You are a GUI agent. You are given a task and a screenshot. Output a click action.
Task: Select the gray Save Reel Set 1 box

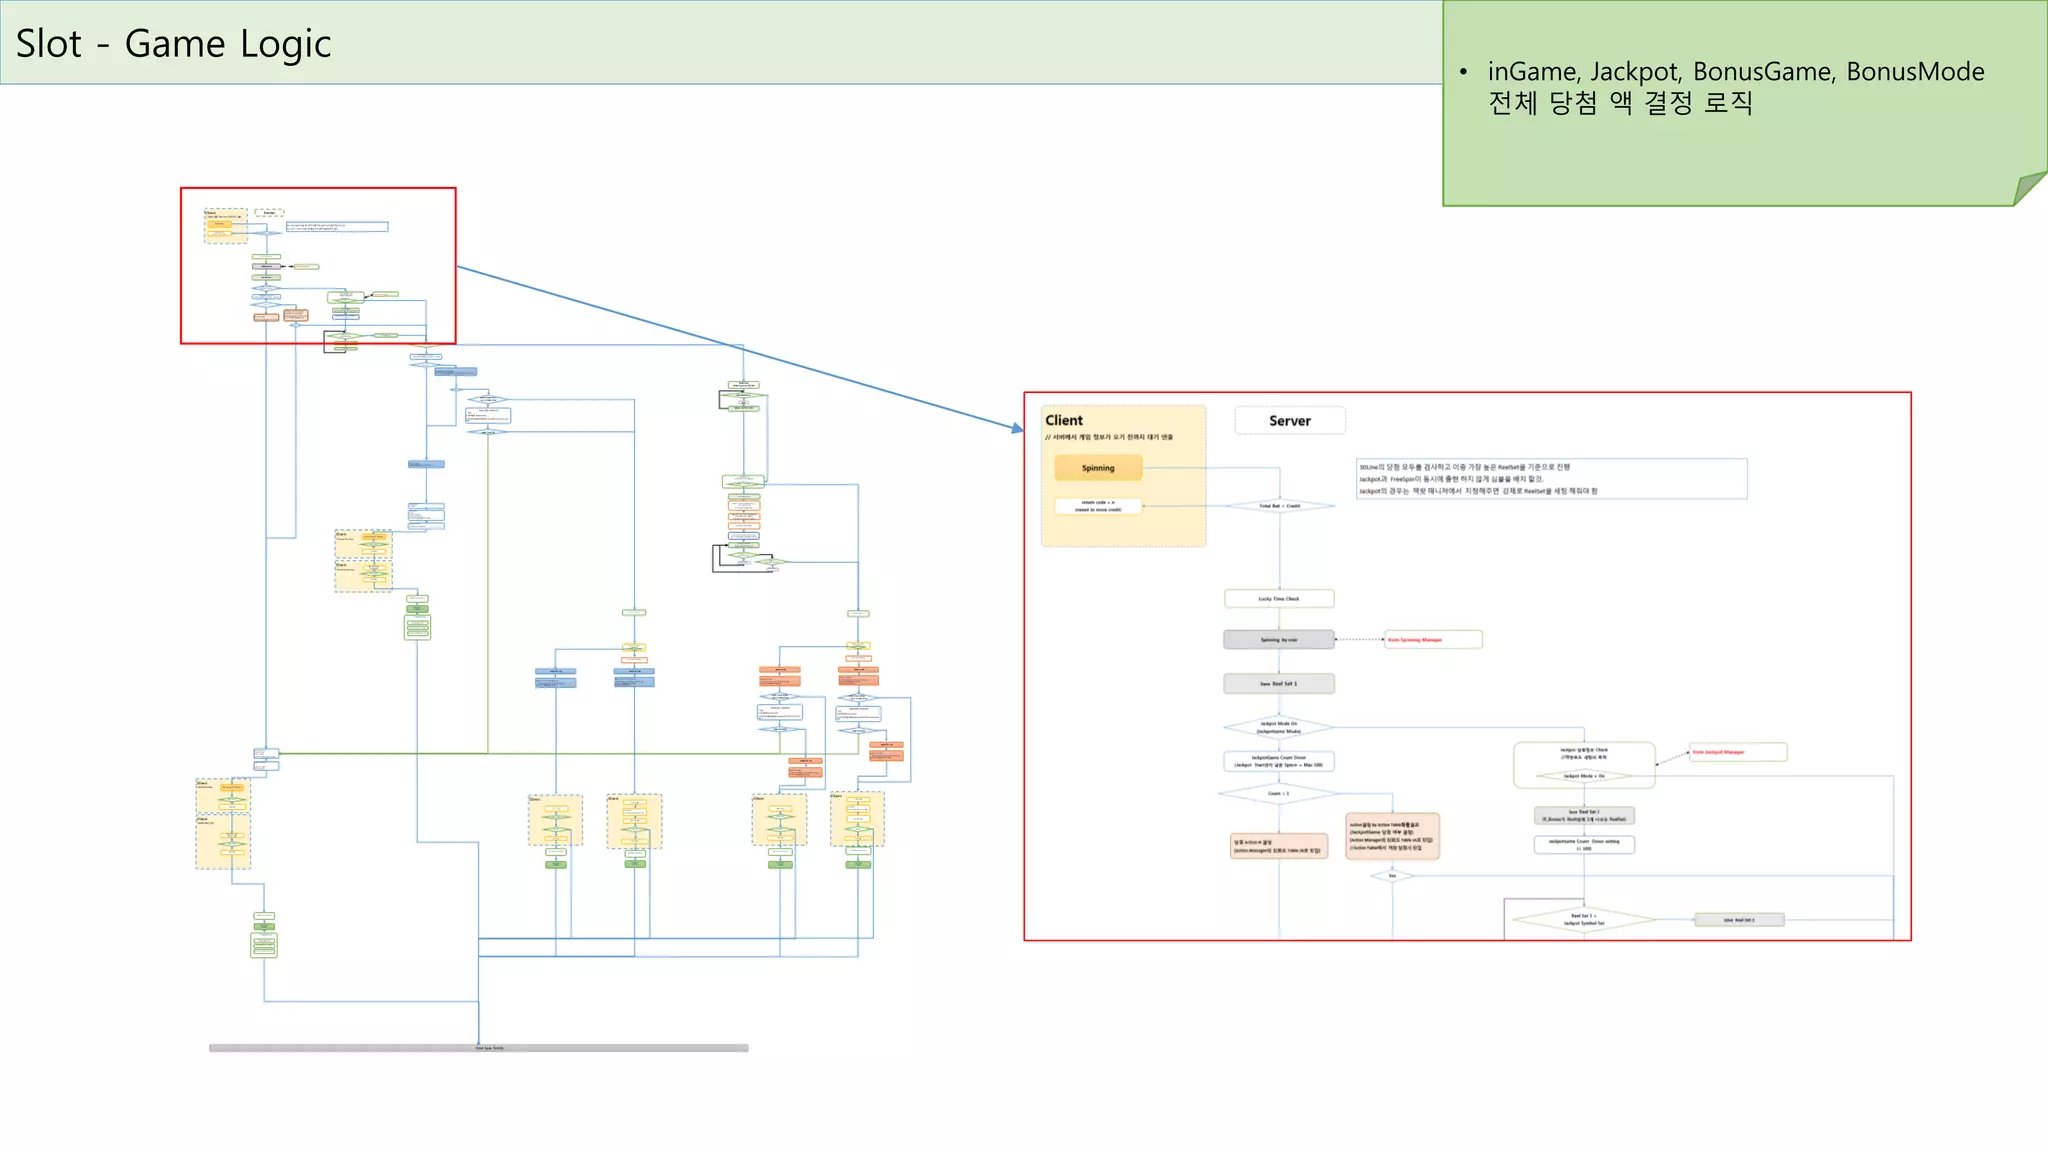[1278, 684]
